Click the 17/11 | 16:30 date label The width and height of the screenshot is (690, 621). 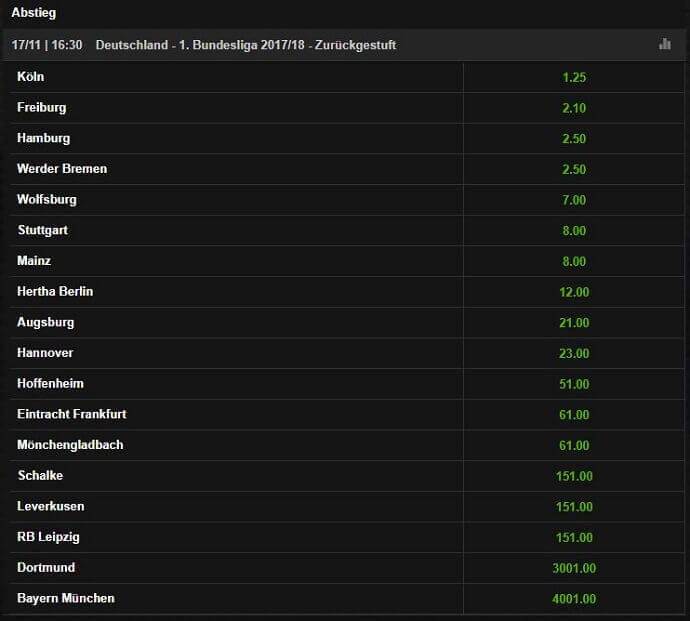pyautogui.click(x=47, y=45)
